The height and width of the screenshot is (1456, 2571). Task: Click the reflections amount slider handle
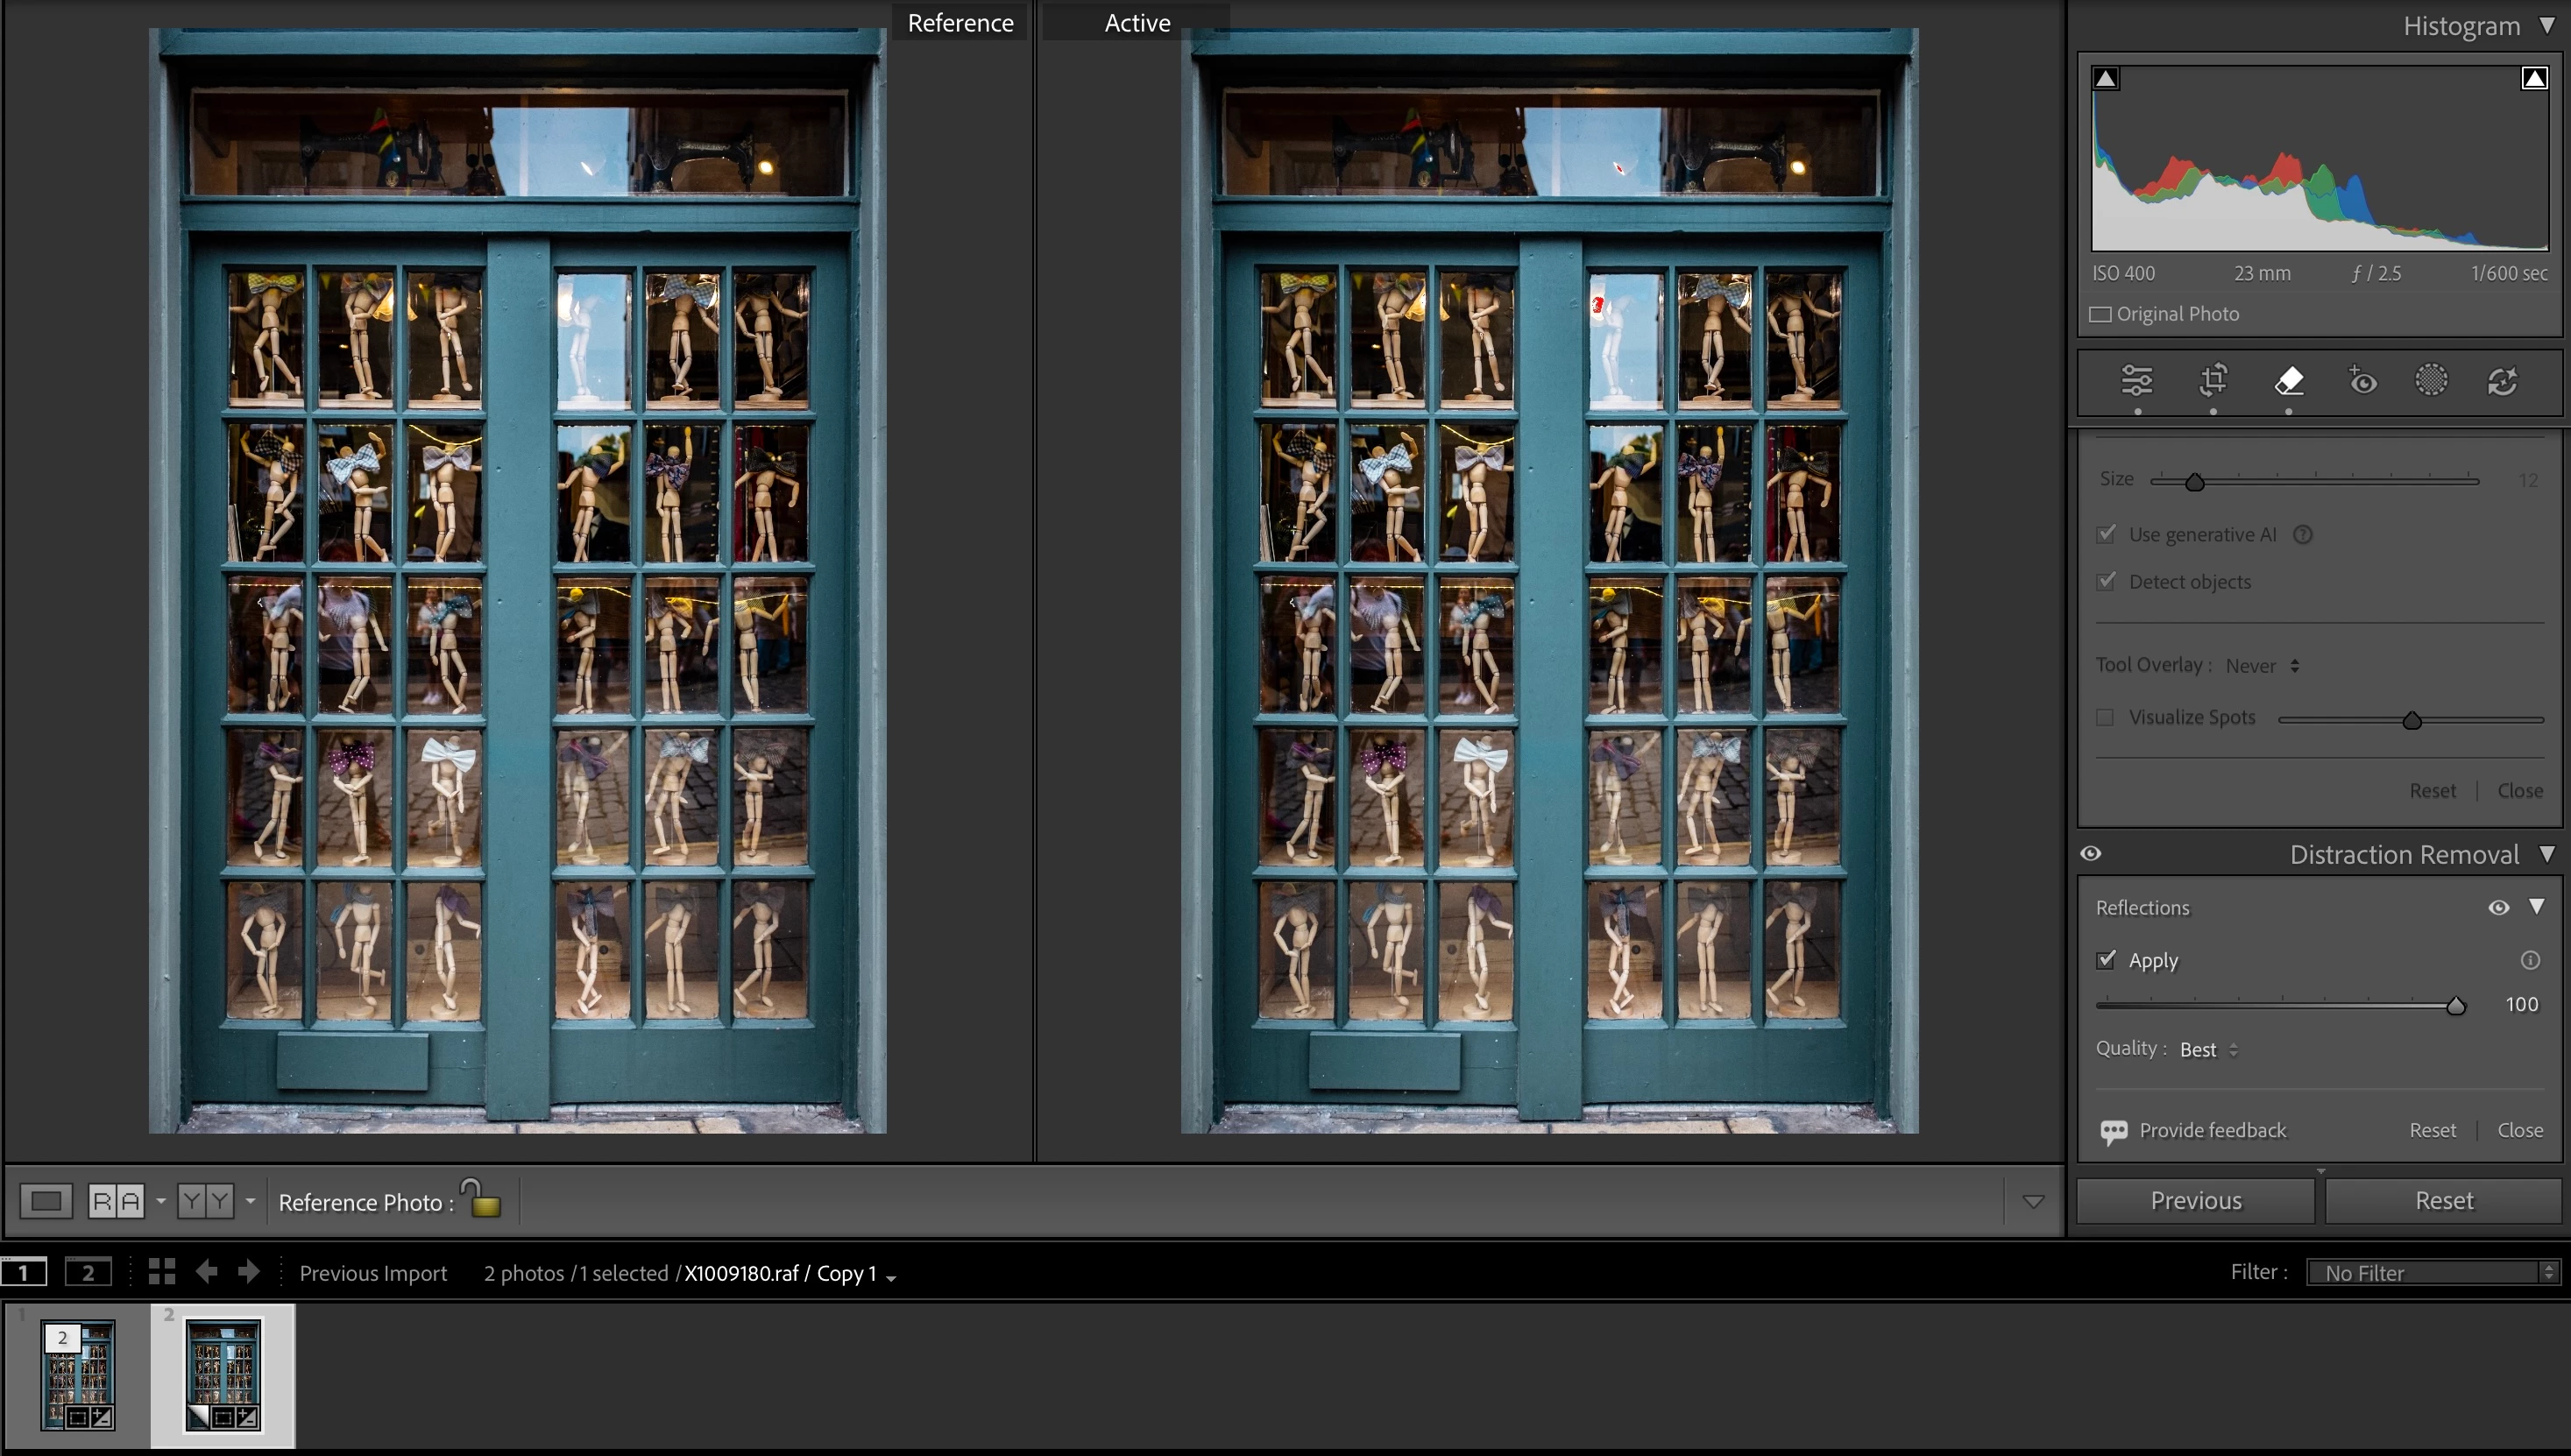pyautogui.click(x=2455, y=1006)
